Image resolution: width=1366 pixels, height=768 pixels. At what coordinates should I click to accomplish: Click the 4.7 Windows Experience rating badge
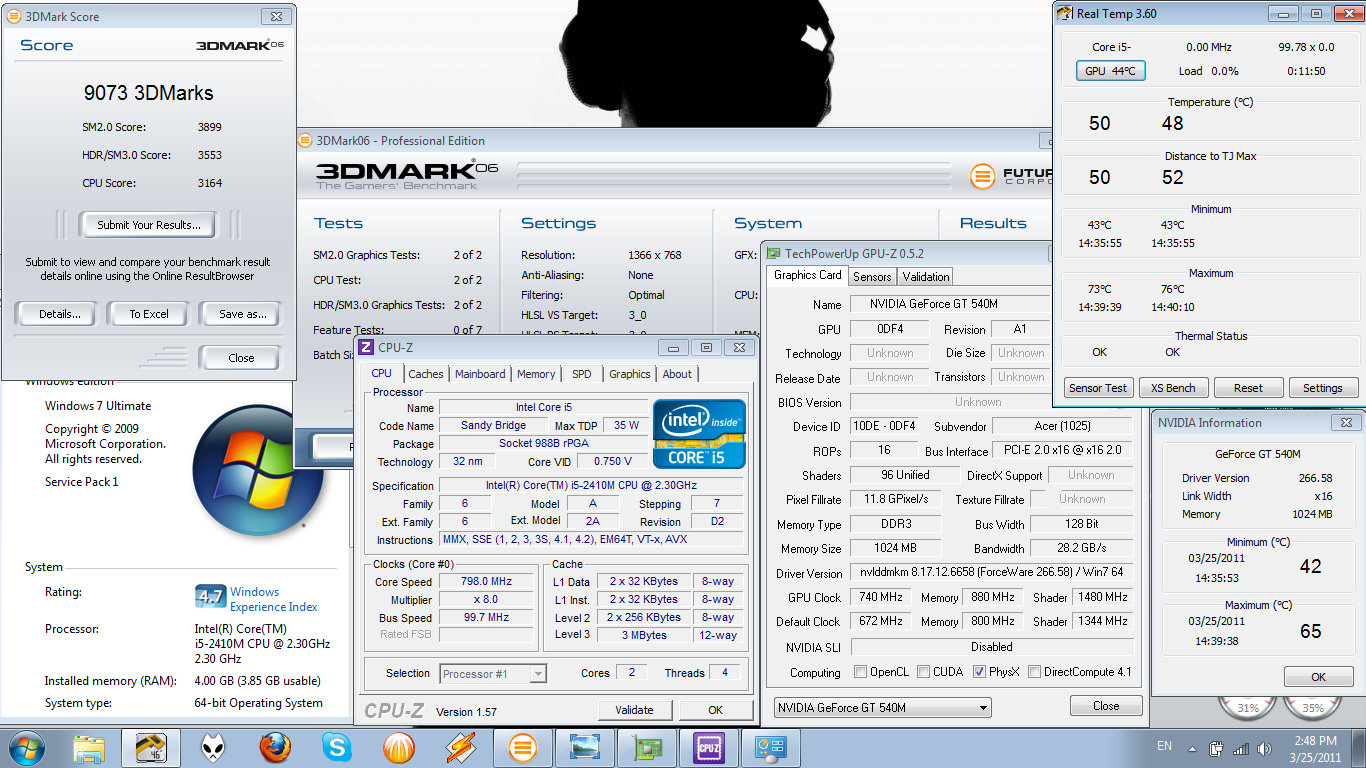tap(210, 597)
